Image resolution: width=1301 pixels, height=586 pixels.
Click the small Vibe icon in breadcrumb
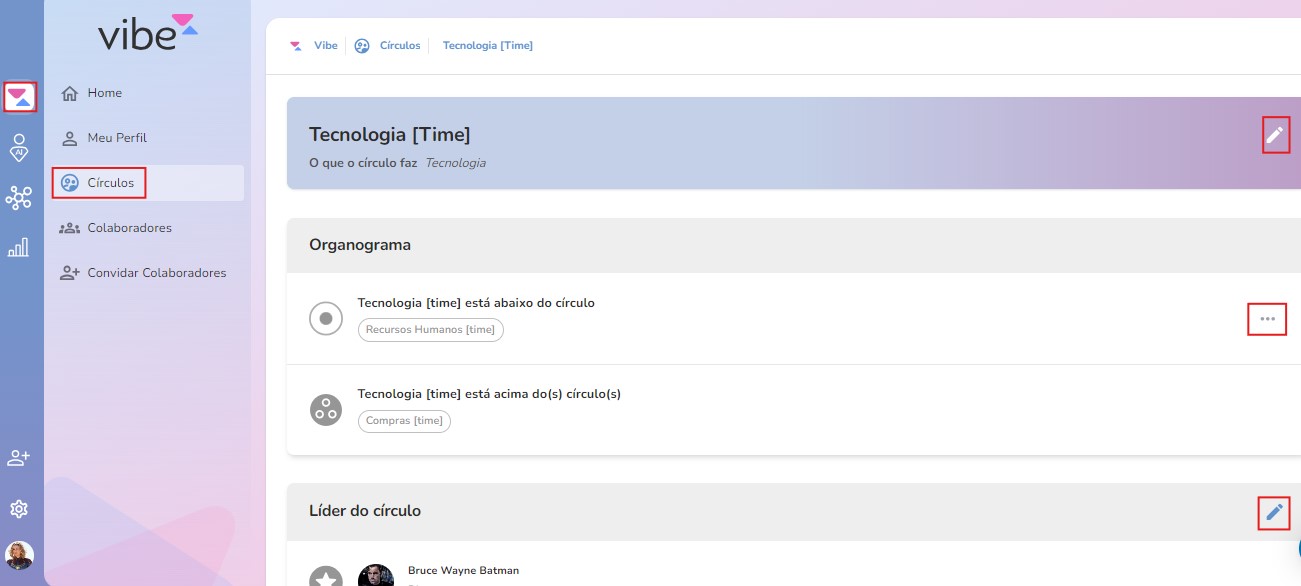295,46
